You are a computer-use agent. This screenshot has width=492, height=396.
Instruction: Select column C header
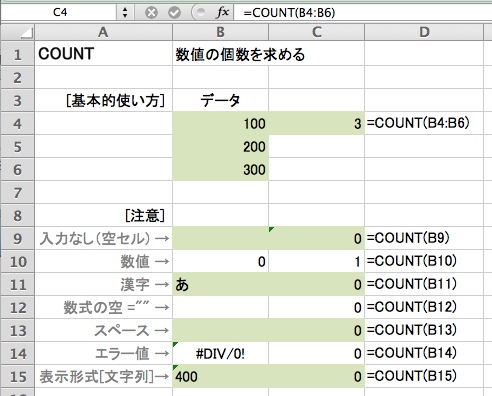click(x=317, y=32)
